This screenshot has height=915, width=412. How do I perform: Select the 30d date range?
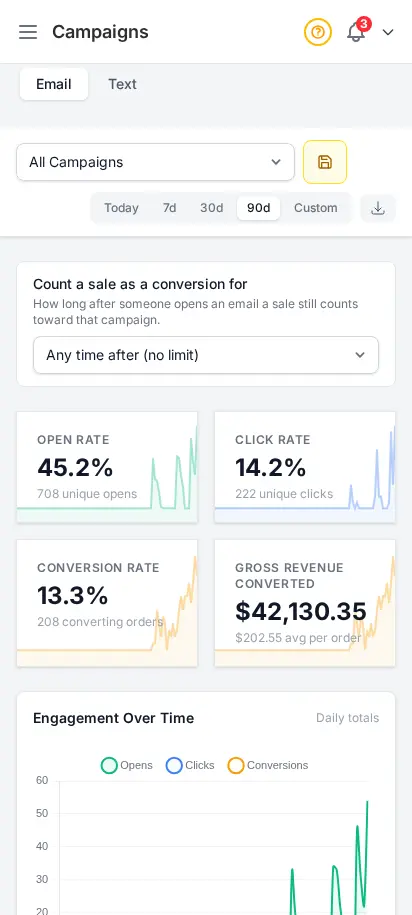(211, 208)
